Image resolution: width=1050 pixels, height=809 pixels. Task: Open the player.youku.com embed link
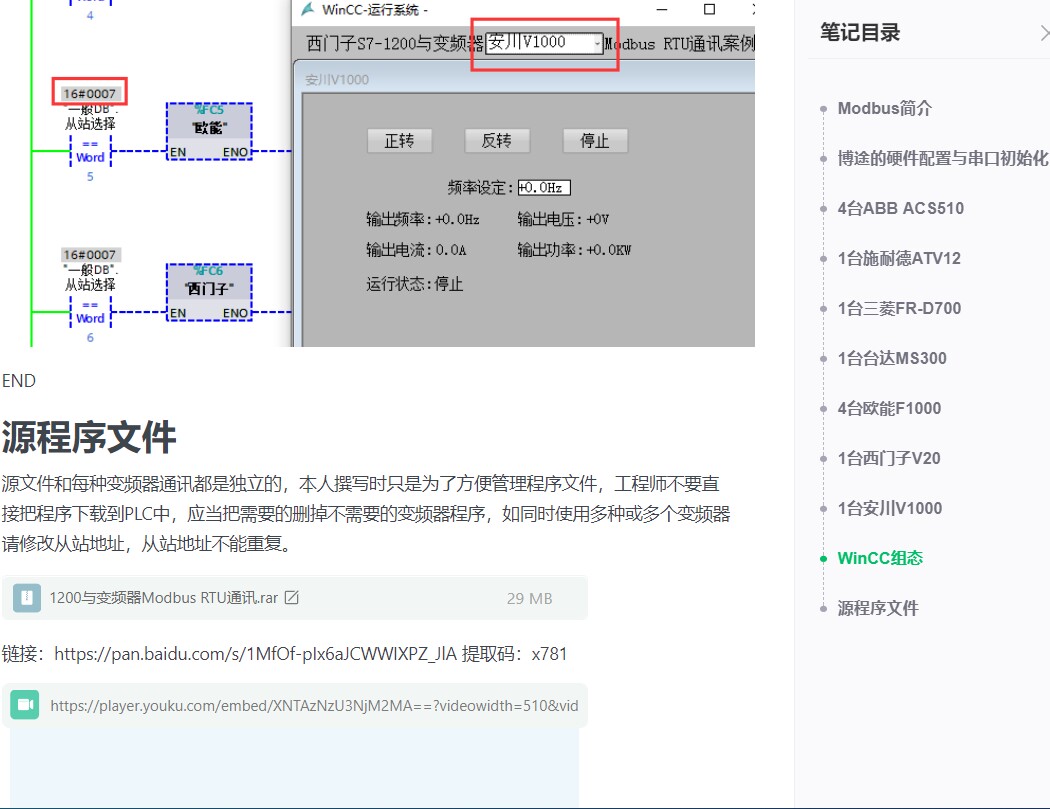coord(314,705)
